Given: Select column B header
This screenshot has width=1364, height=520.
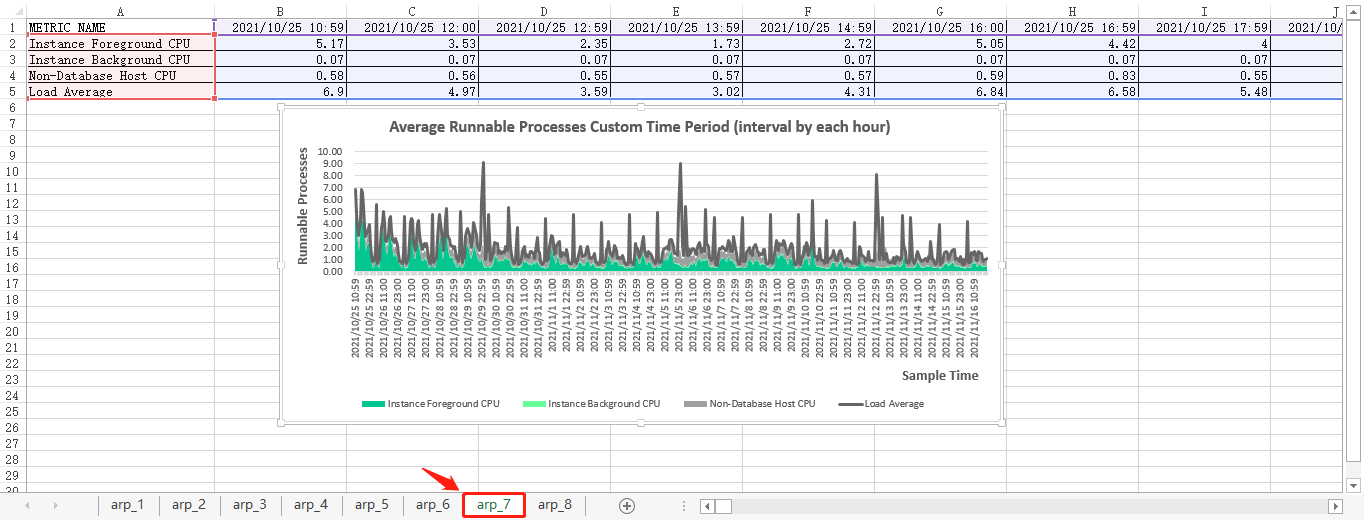Looking at the screenshot, I should click(280, 11).
